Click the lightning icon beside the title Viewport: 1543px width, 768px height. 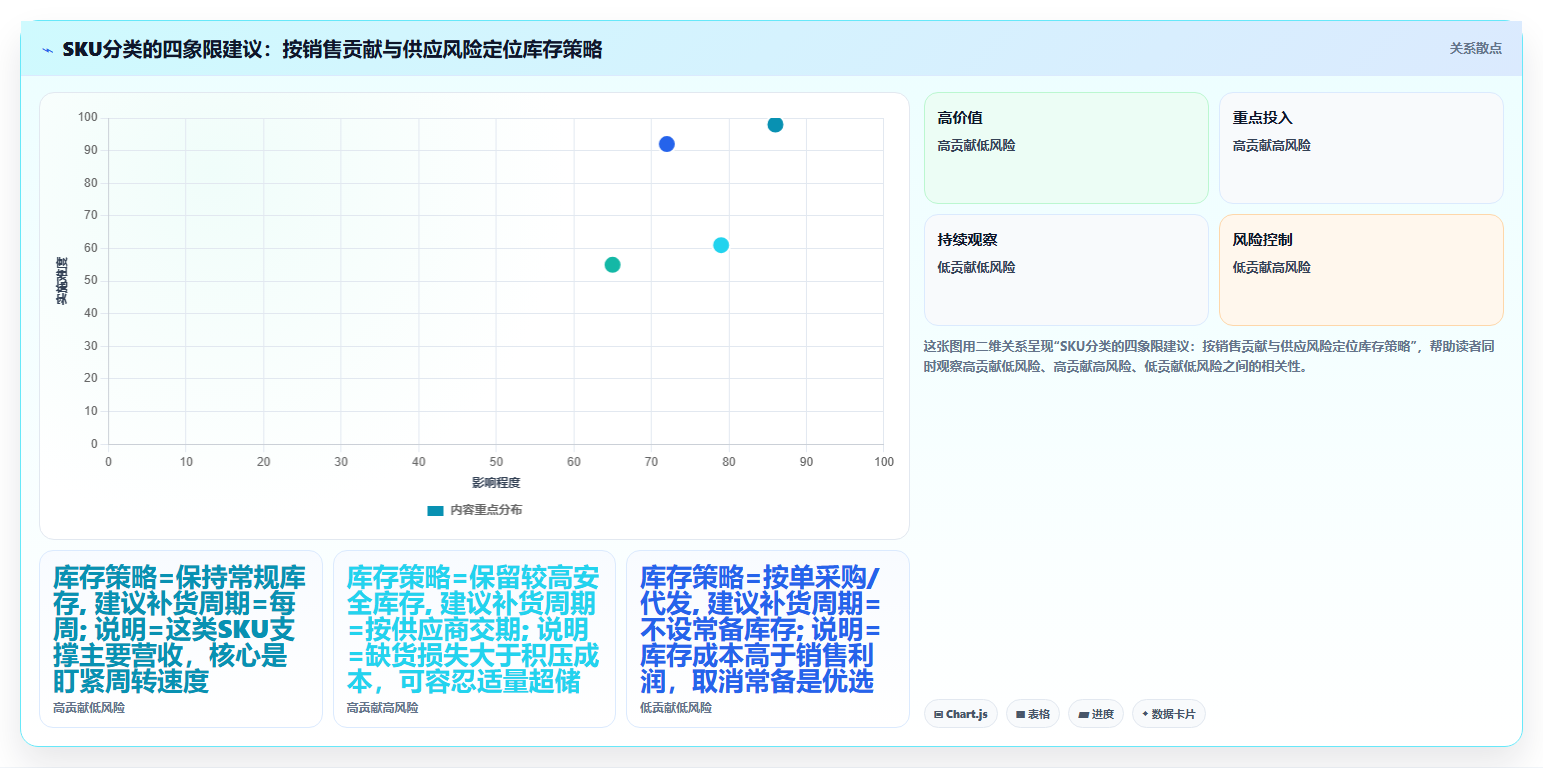[48, 50]
